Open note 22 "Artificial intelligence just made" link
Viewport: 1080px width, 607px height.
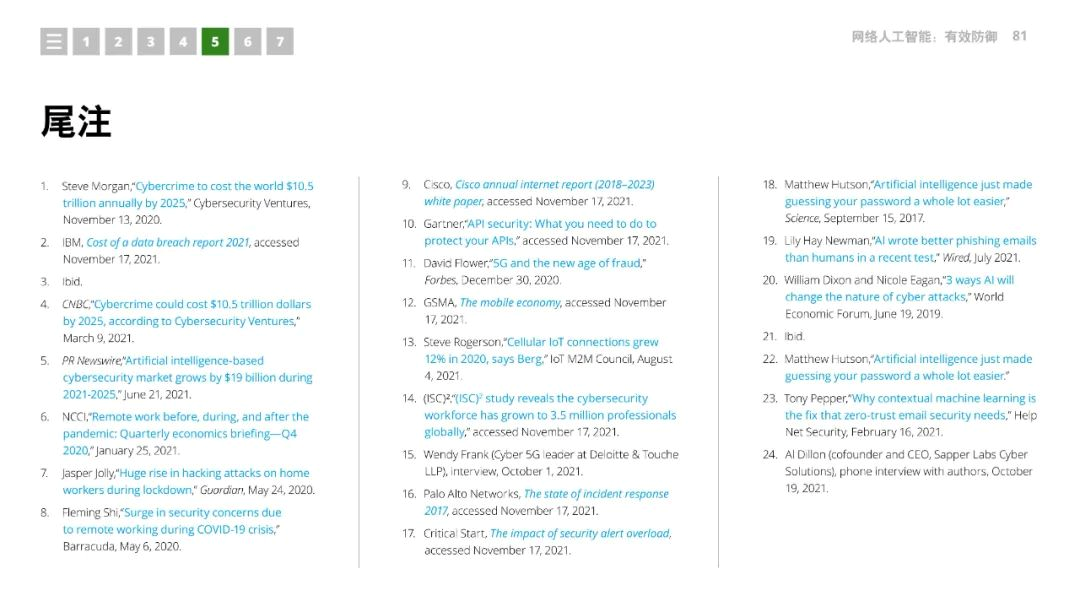(x=953, y=359)
